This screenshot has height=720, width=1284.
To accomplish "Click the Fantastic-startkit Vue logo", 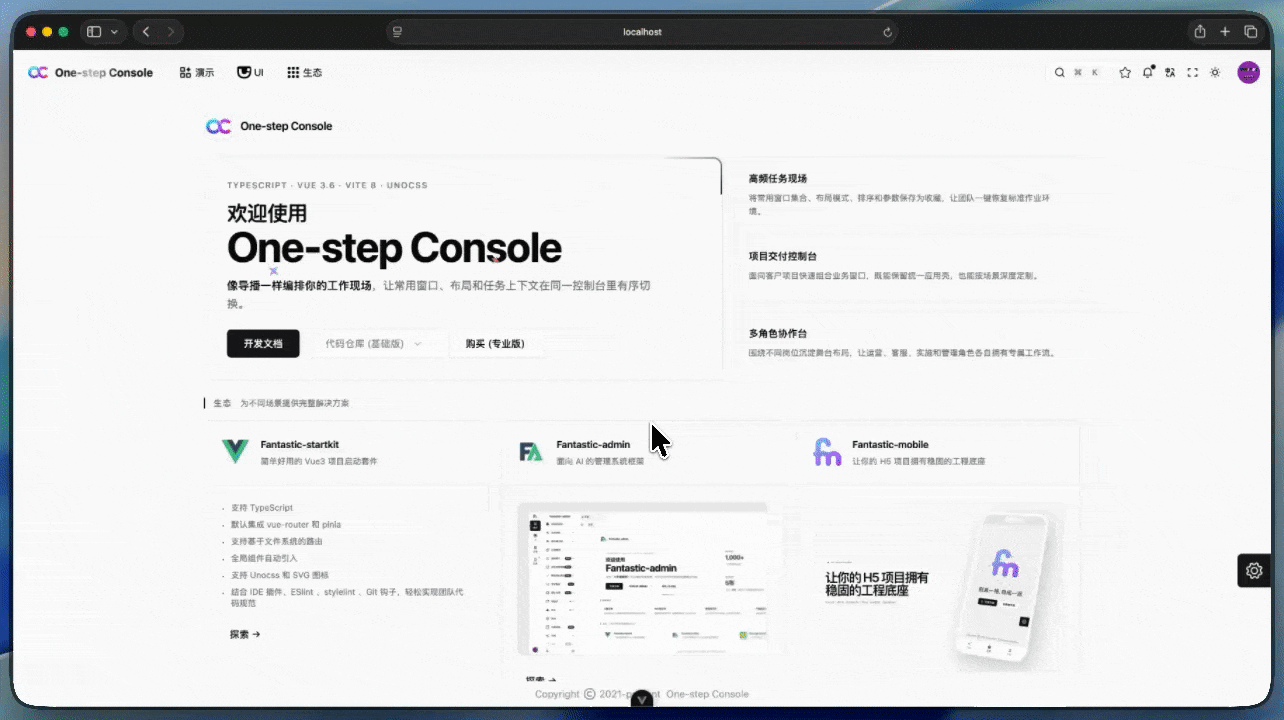I will [235, 452].
